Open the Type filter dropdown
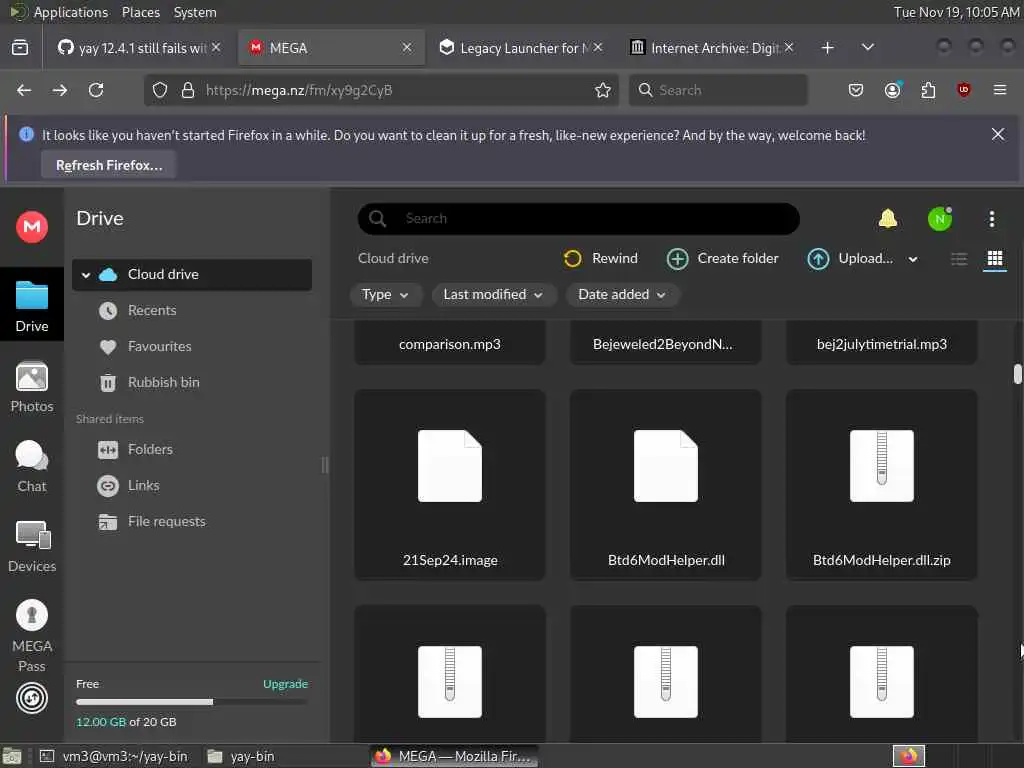Image resolution: width=1024 pixels, height=768 pixels. pos(385,295)
